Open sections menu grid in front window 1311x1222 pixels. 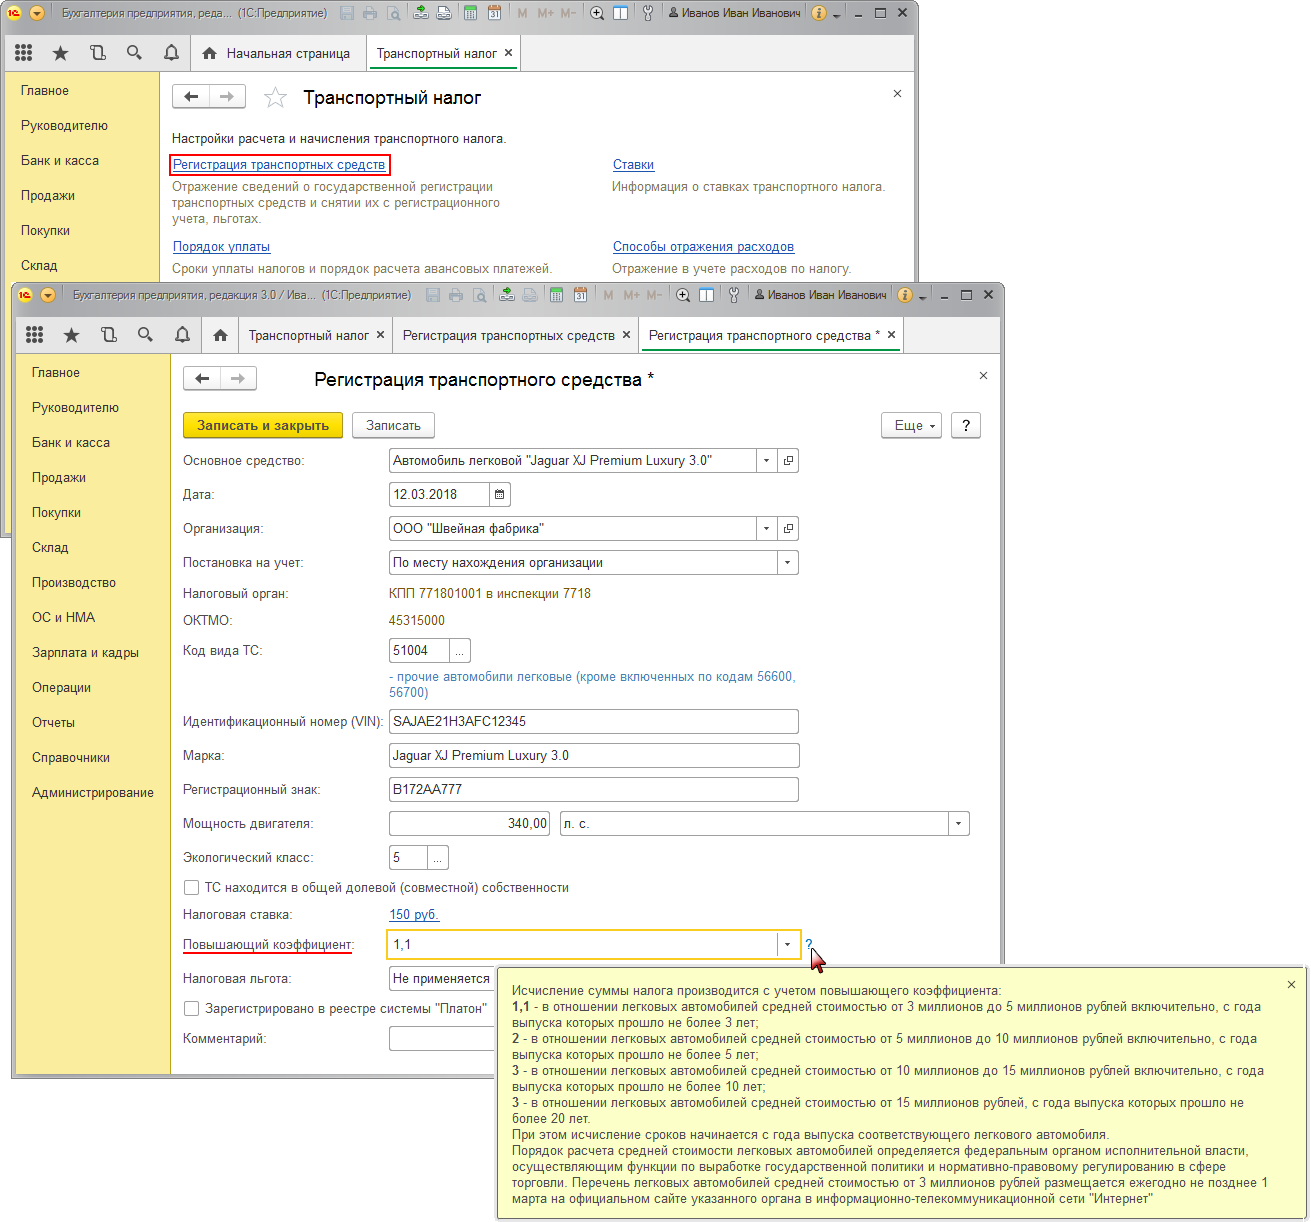pyautogui.click(x=35, y=335)
